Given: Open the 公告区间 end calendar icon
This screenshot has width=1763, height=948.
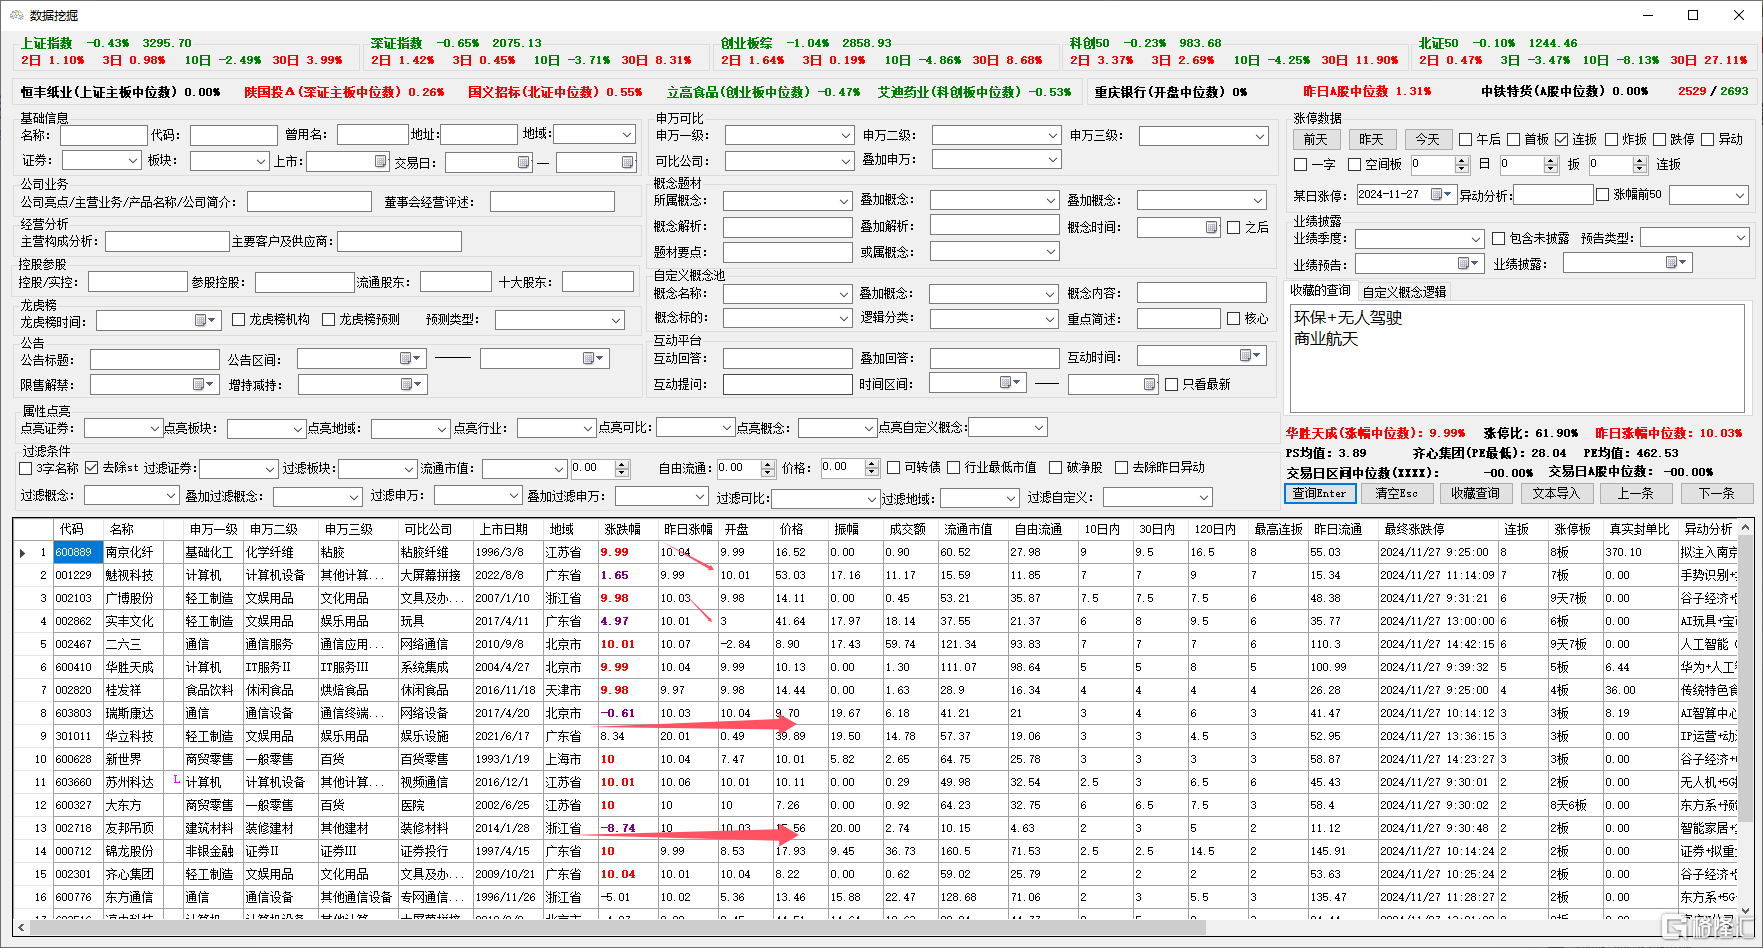Looking at the screenshot, I should coord(593,358).
